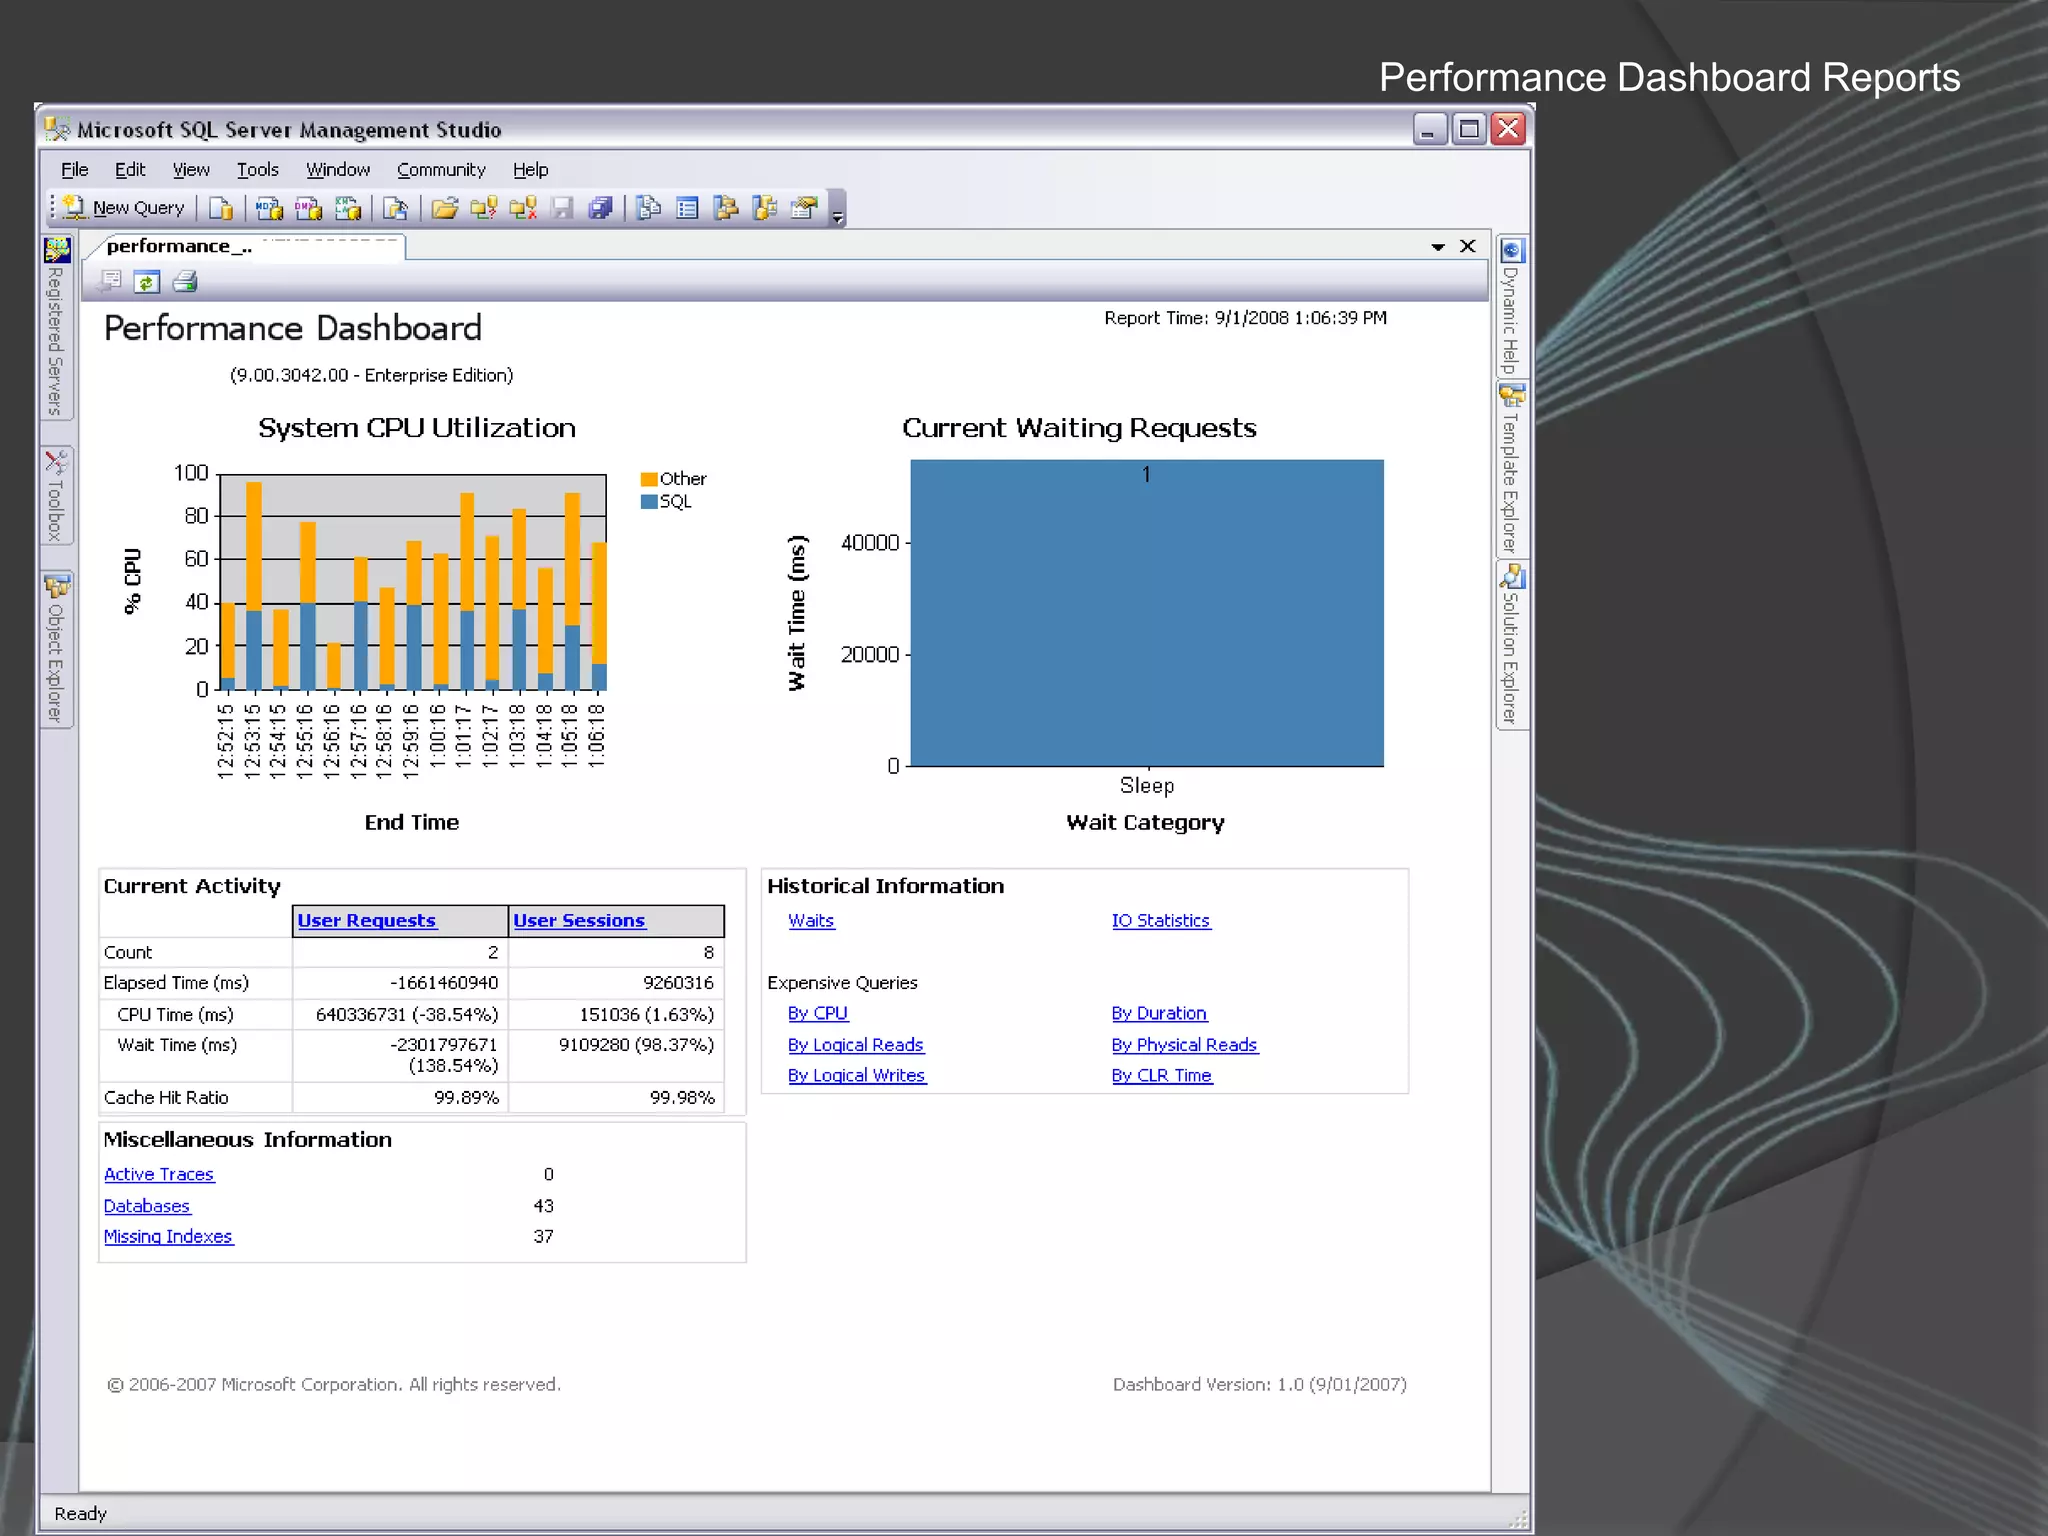Open the User Requests link
The width and height of the screenshot is (2048, 1536).
(367, 920)
